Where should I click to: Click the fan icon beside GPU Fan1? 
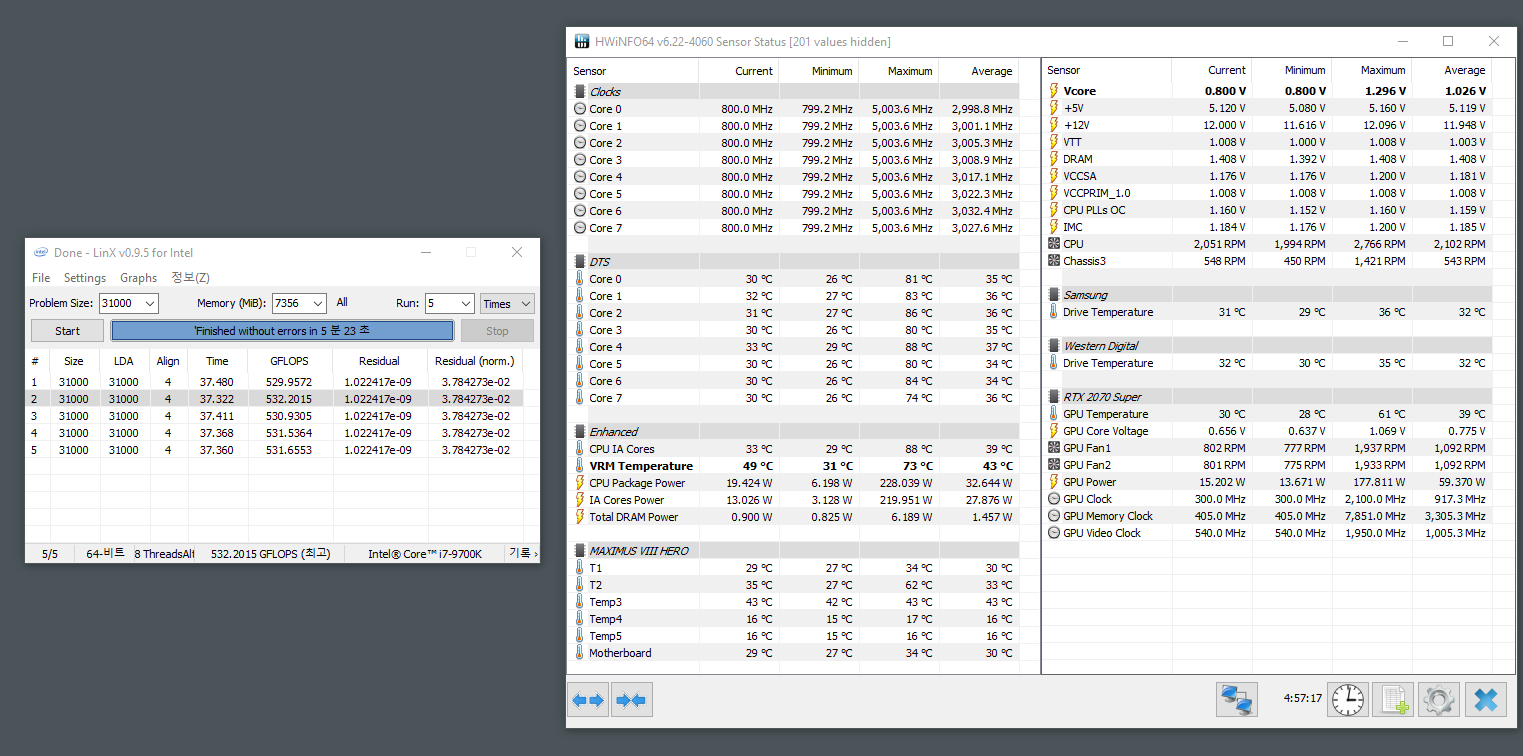[x=1054, y=448]
